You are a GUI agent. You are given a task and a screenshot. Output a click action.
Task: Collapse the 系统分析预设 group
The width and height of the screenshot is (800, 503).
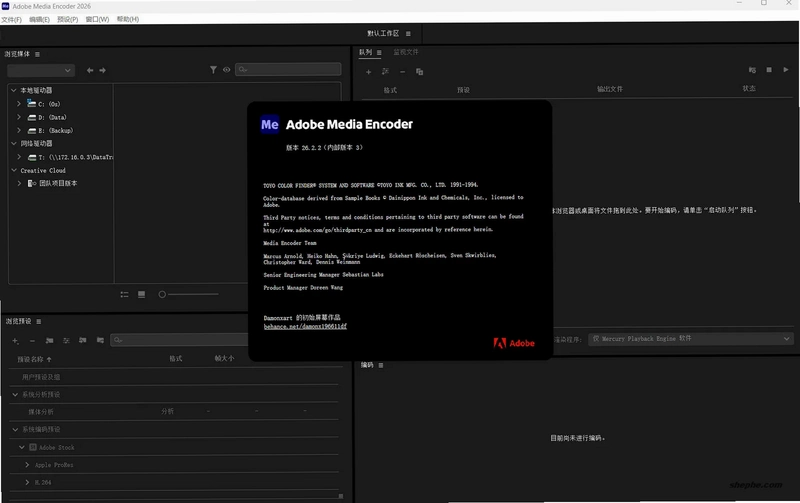(x=15, y=394)
